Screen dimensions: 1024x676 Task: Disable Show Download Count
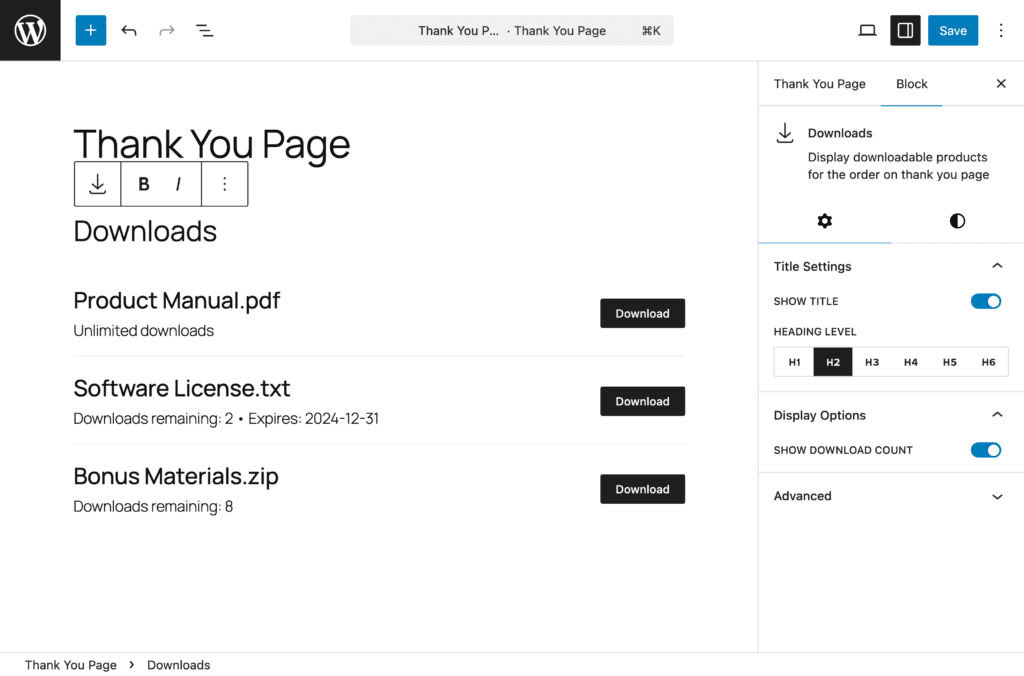986,450
